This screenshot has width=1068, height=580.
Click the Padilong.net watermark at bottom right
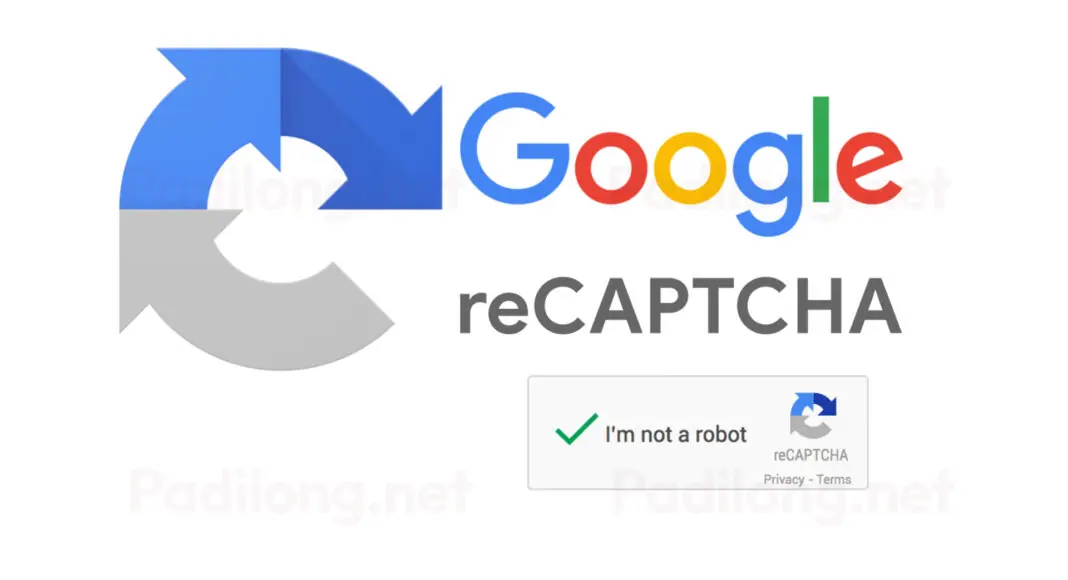(x=782, y=494)
